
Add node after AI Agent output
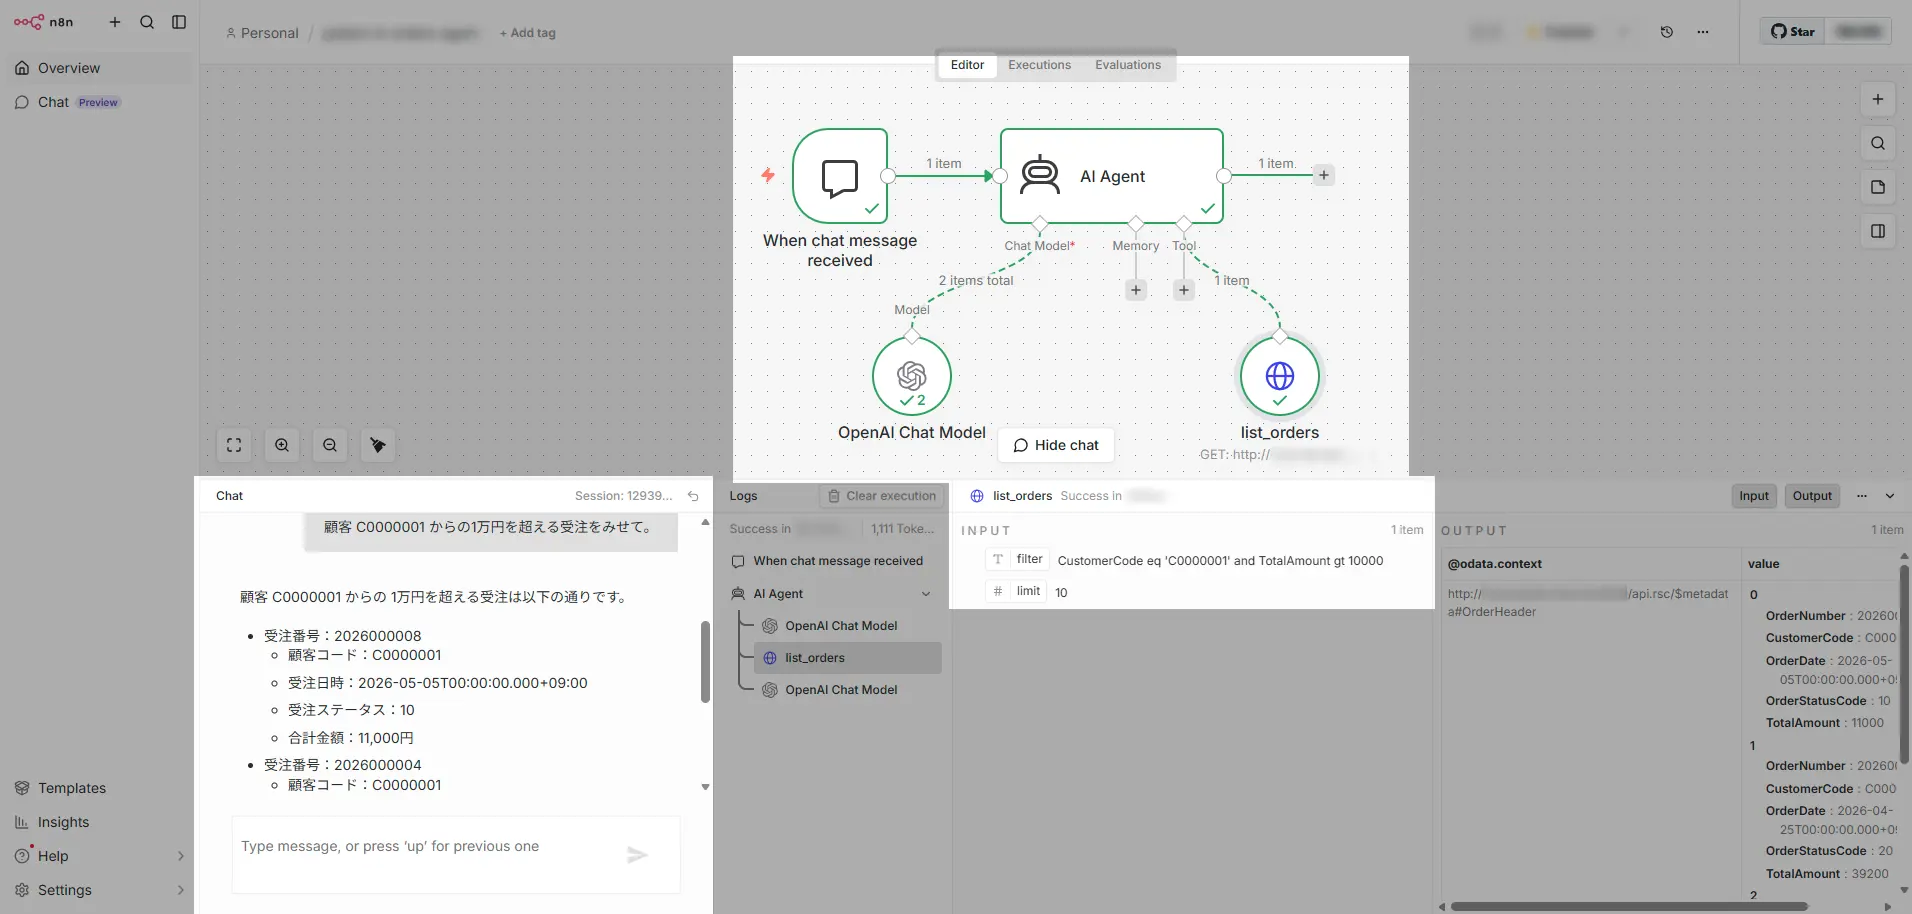[x=1324, y=175]
